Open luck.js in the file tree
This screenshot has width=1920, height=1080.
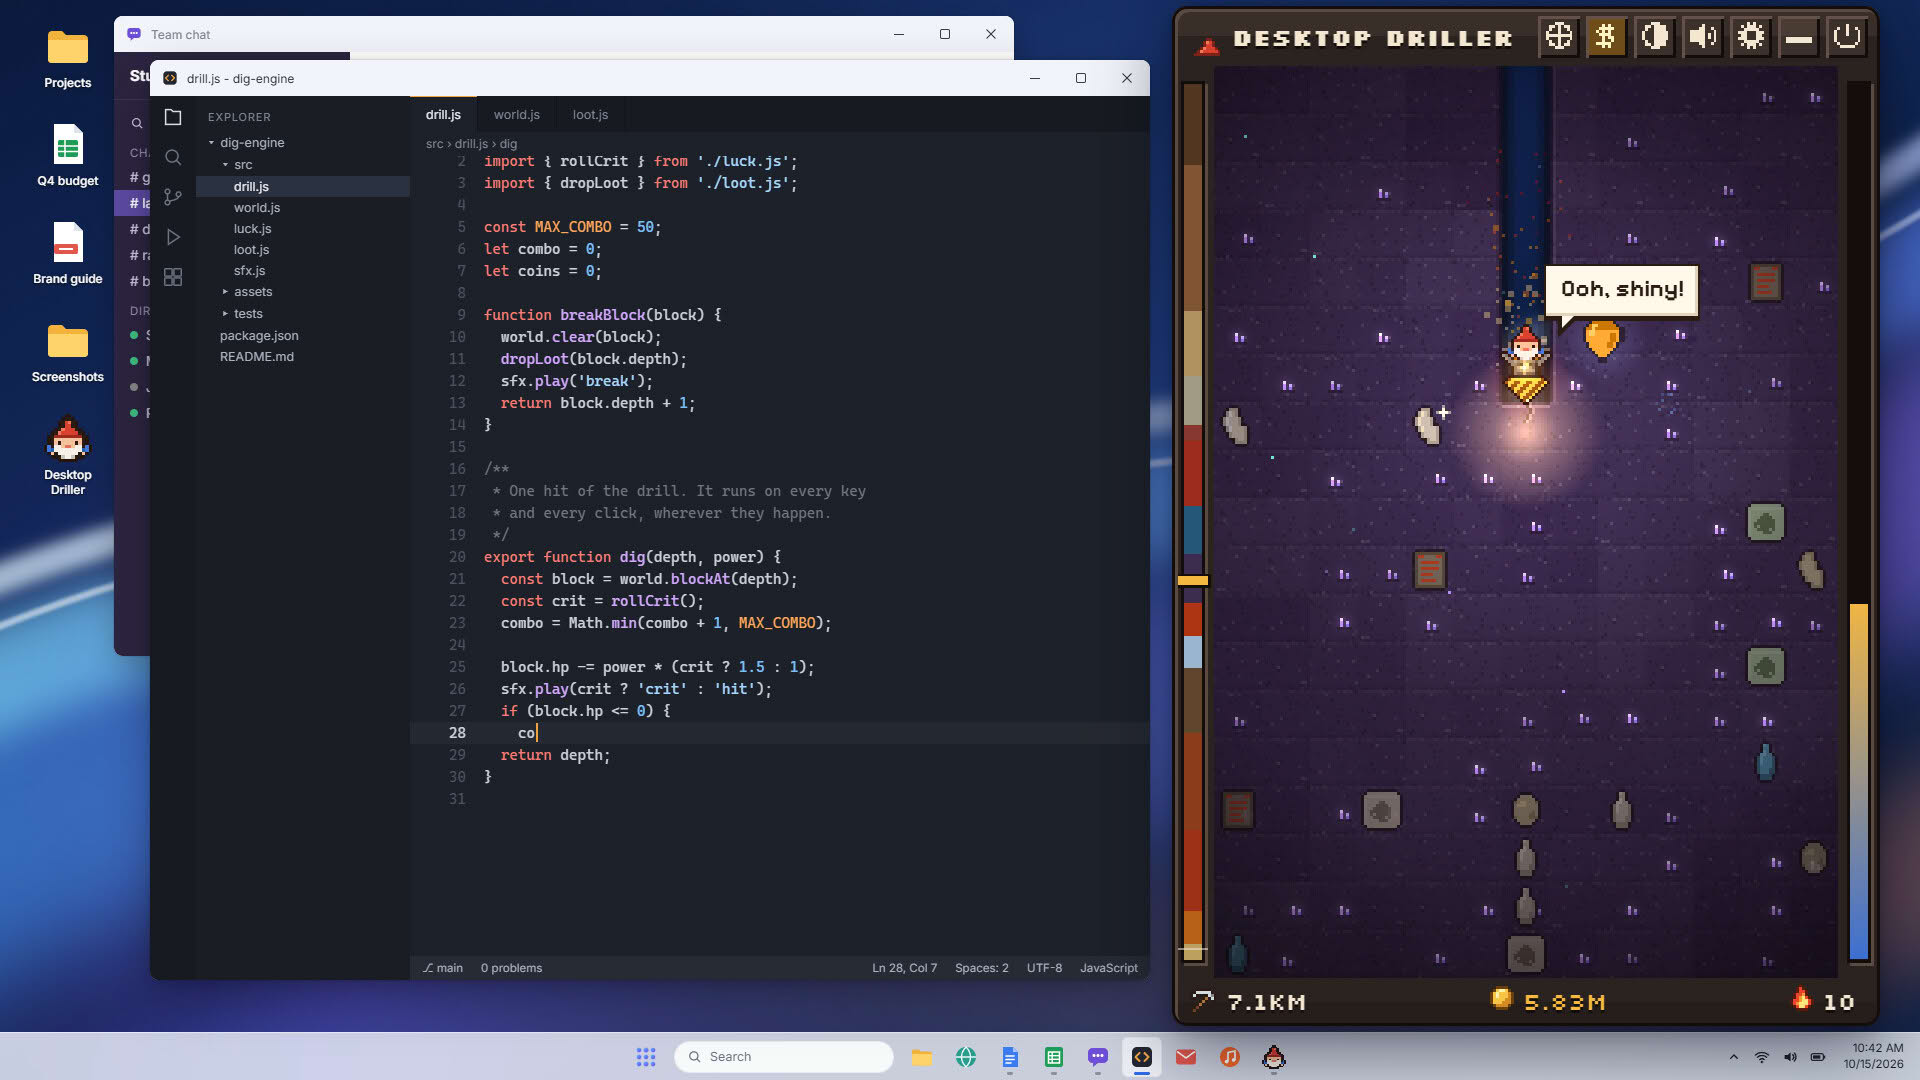303,229
